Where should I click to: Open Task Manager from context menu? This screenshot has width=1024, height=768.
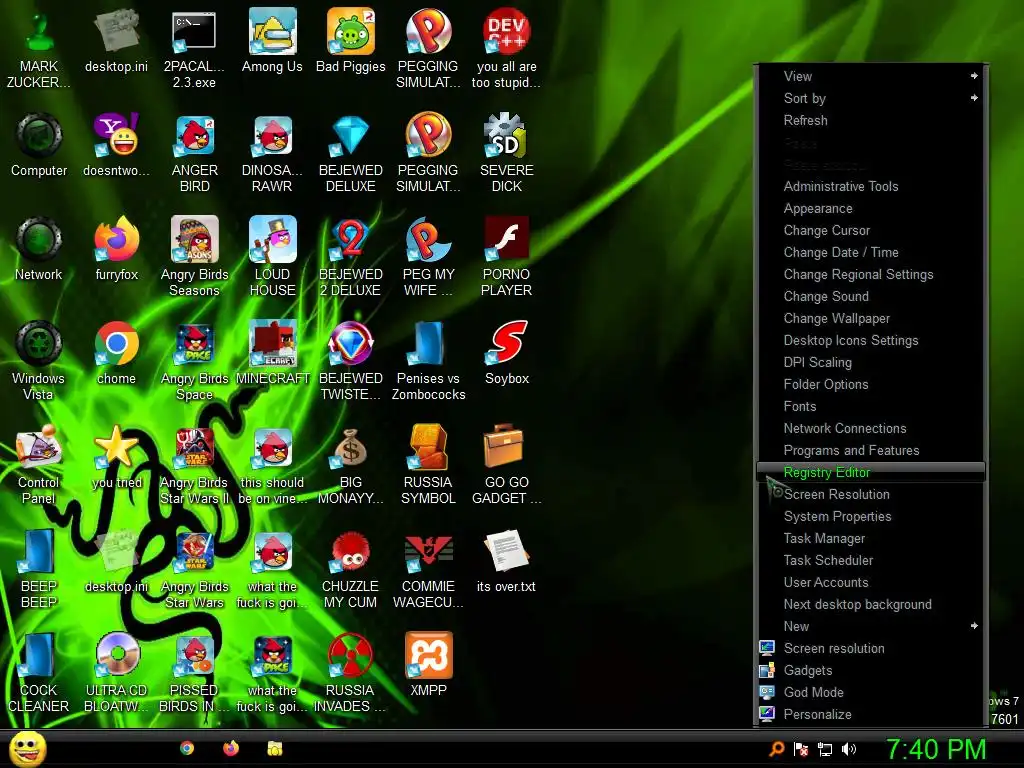pyautogui.click(x=871, y=539)
